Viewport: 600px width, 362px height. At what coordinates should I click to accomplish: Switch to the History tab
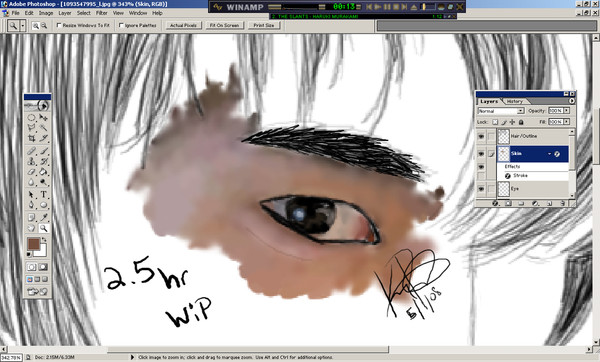(x=515, y=101)
